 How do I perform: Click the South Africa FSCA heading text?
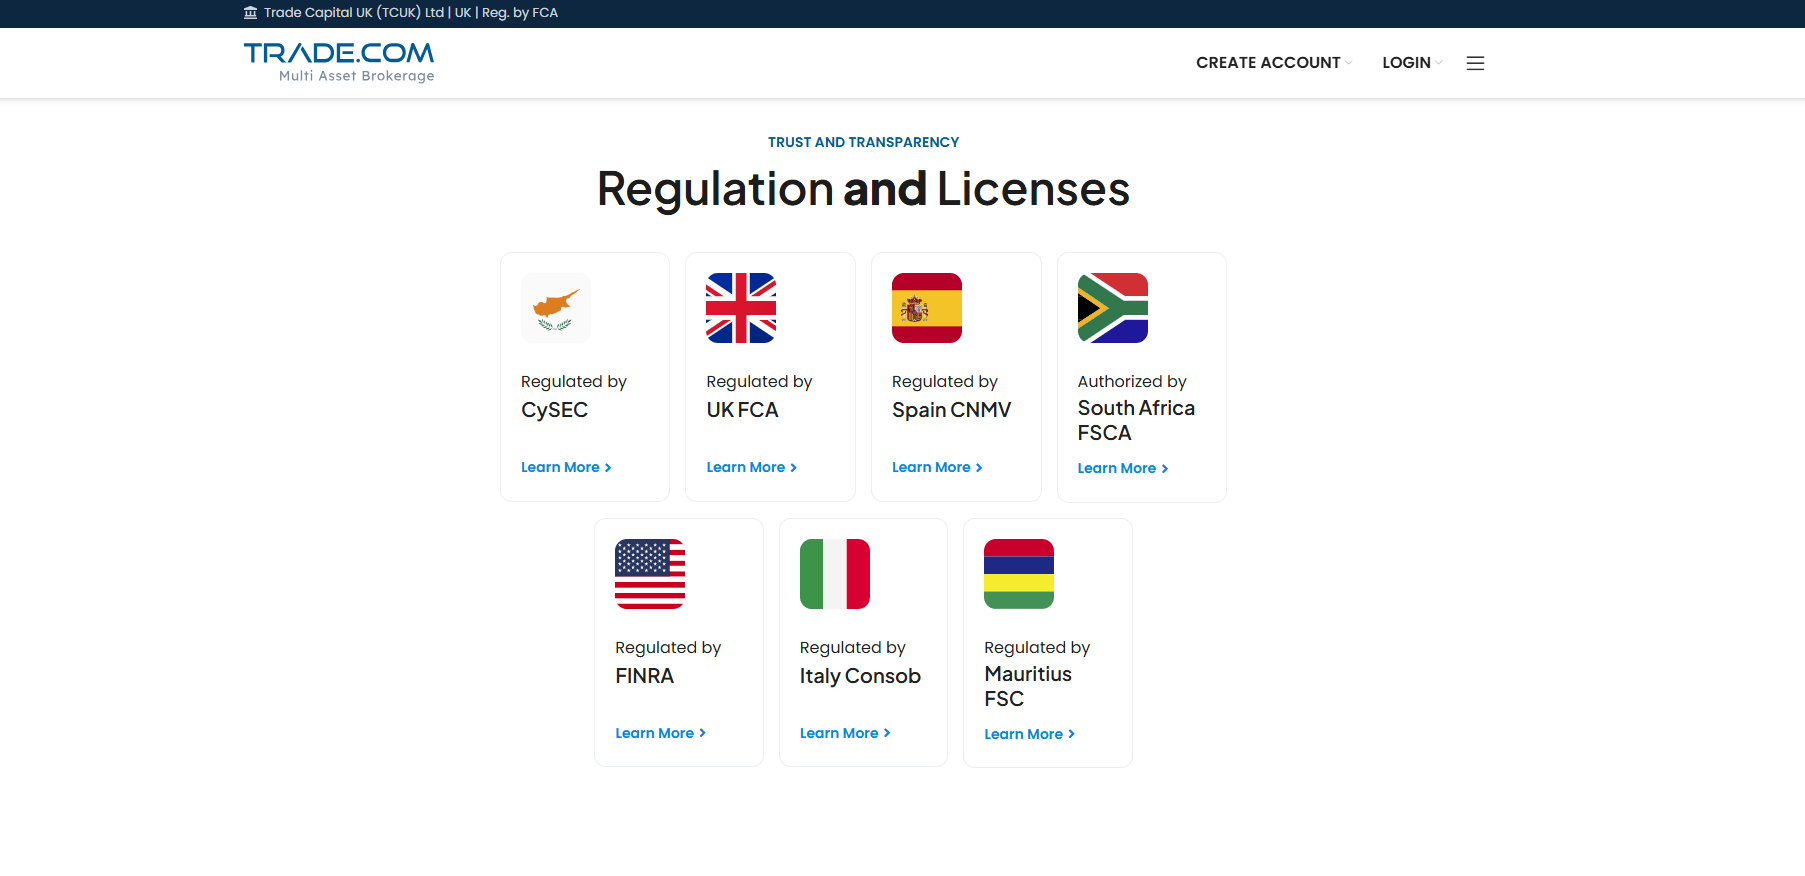(x=1136, y=420)
